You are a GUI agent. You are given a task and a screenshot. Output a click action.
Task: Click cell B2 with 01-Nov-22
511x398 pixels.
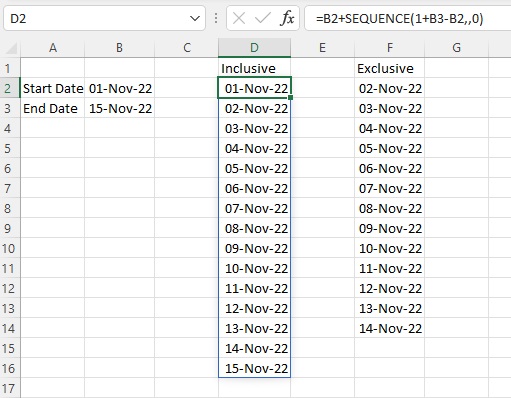pos(120,88)
